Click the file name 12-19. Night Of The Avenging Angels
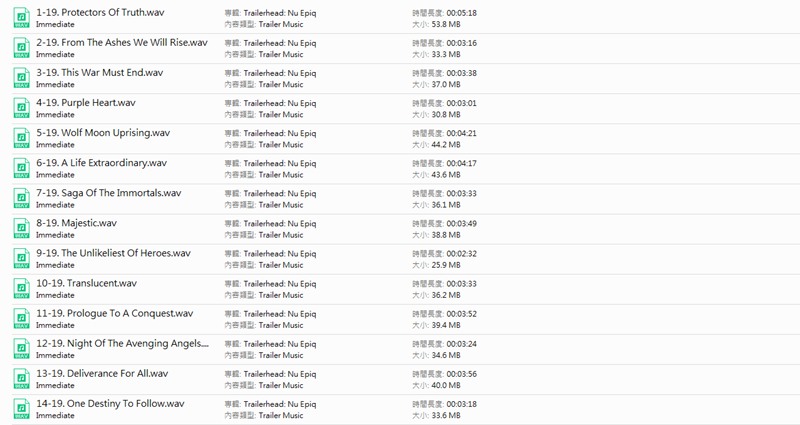This screenshot has height=425, width=800. click(122, 343)
